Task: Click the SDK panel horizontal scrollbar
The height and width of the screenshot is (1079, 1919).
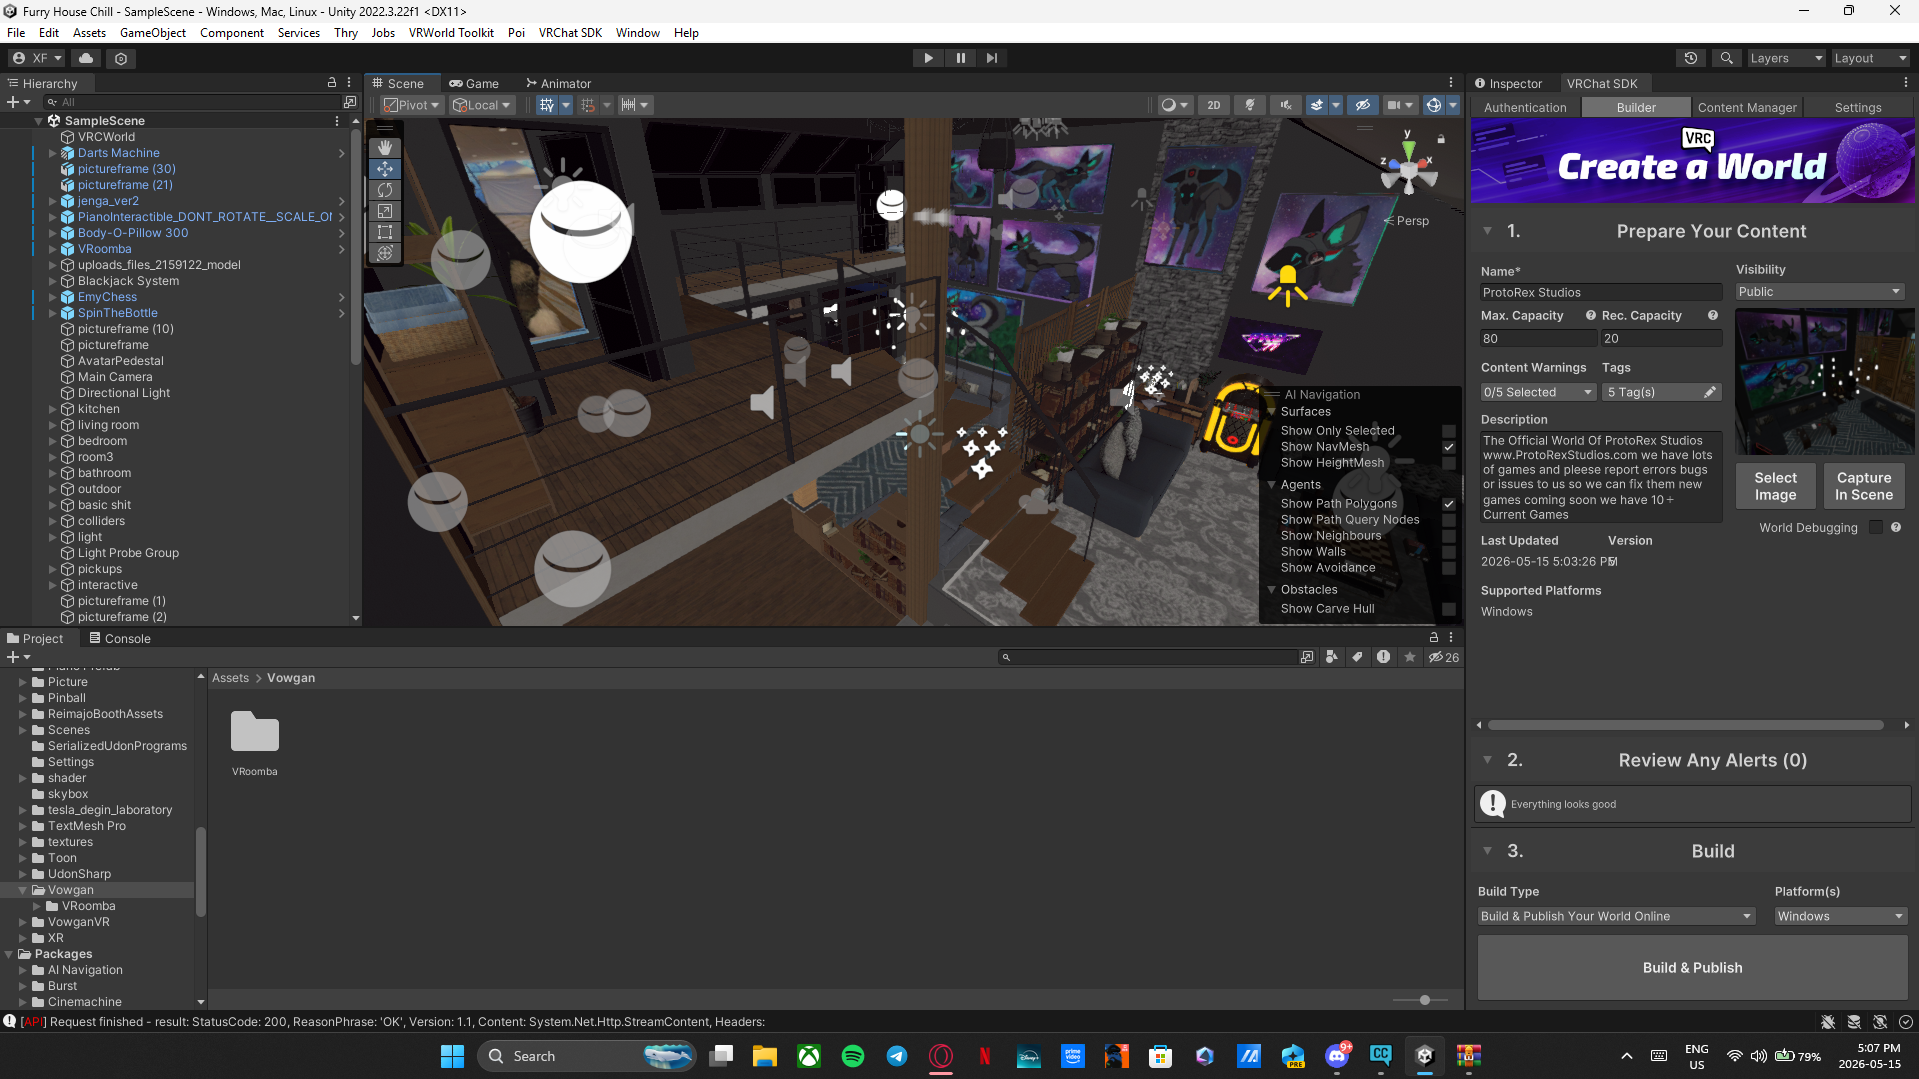Action: 1685,725
